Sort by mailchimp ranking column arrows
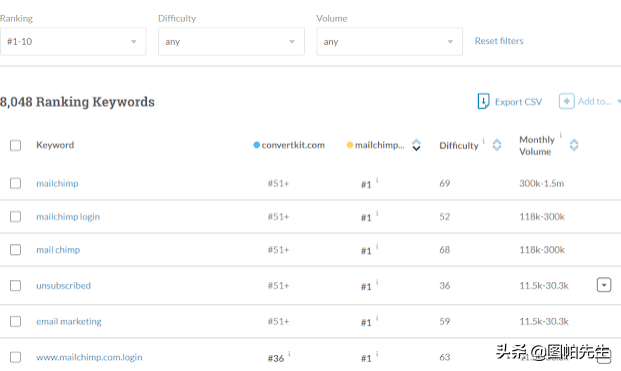621x371 pixels. 416,145
